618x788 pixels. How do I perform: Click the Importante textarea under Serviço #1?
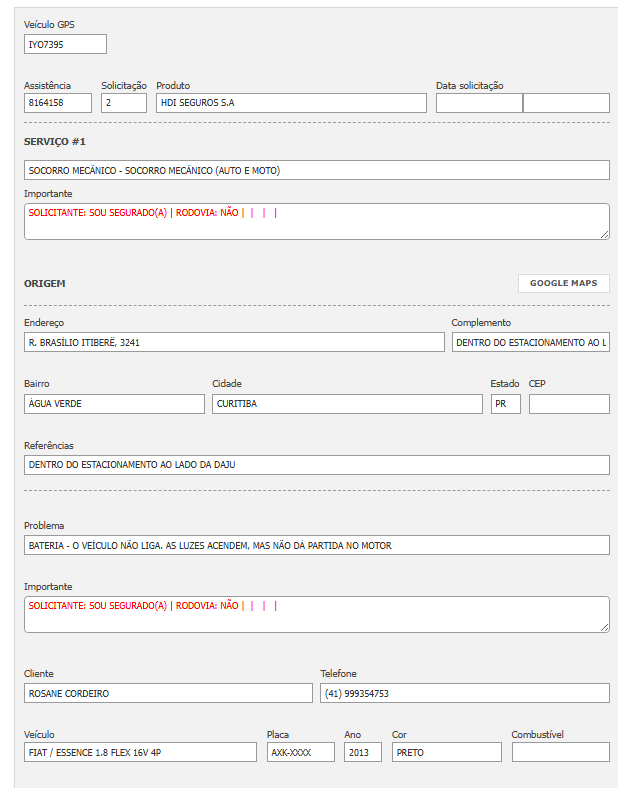316,221
